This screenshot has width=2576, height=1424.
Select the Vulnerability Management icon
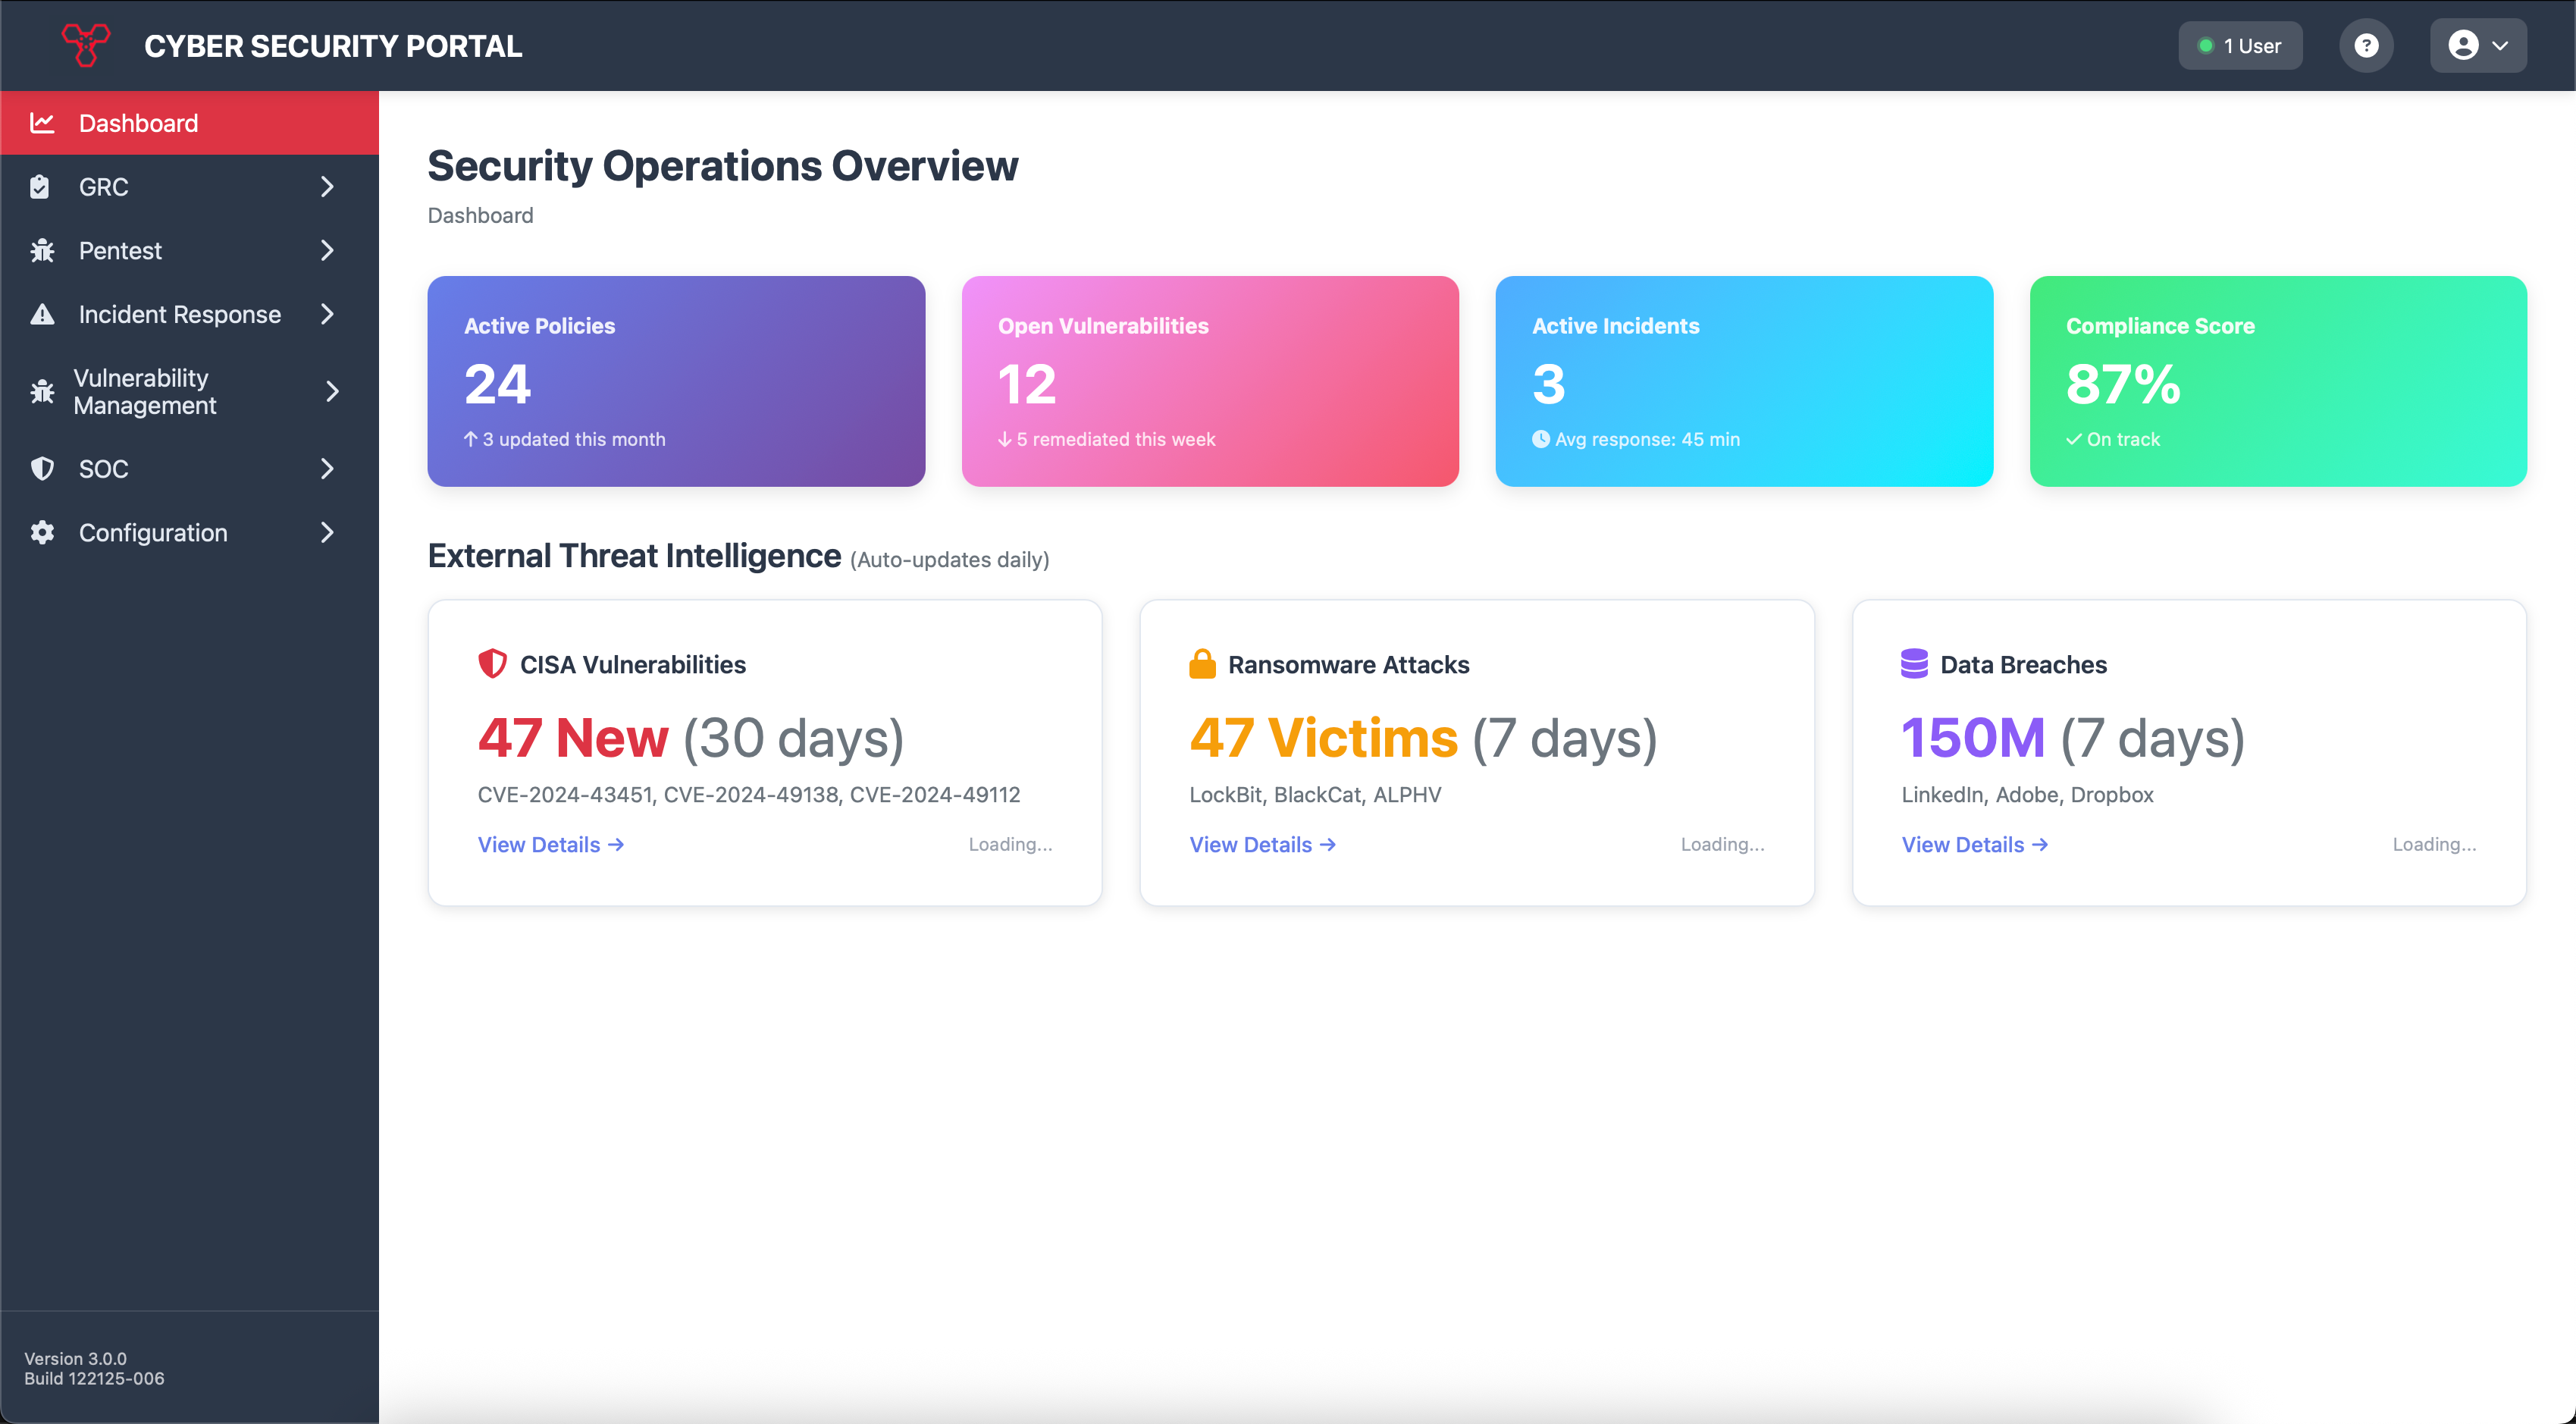point(42,391)
